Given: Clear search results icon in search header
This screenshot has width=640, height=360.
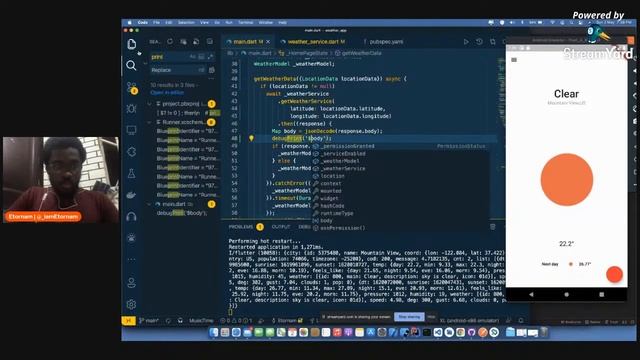Looking at the screenshot, I should [183, 42].
